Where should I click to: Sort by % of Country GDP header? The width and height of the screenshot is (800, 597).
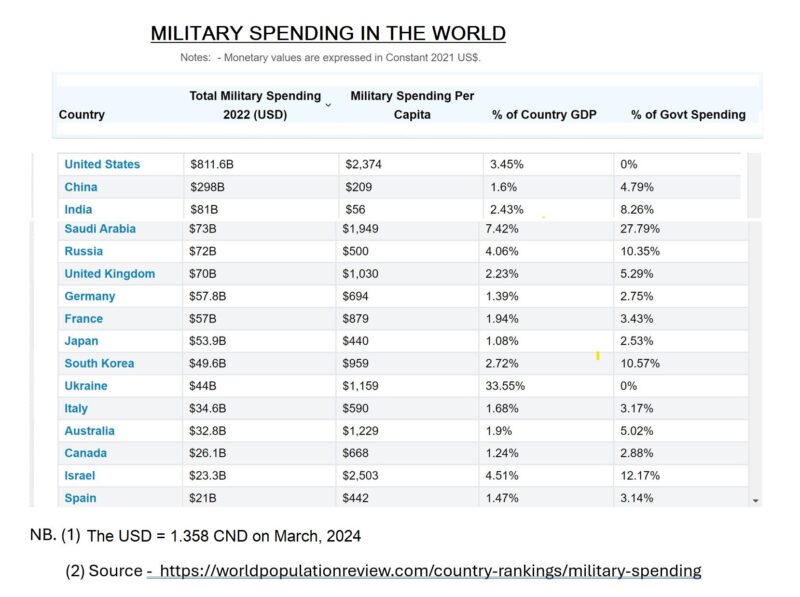[544, 115]
